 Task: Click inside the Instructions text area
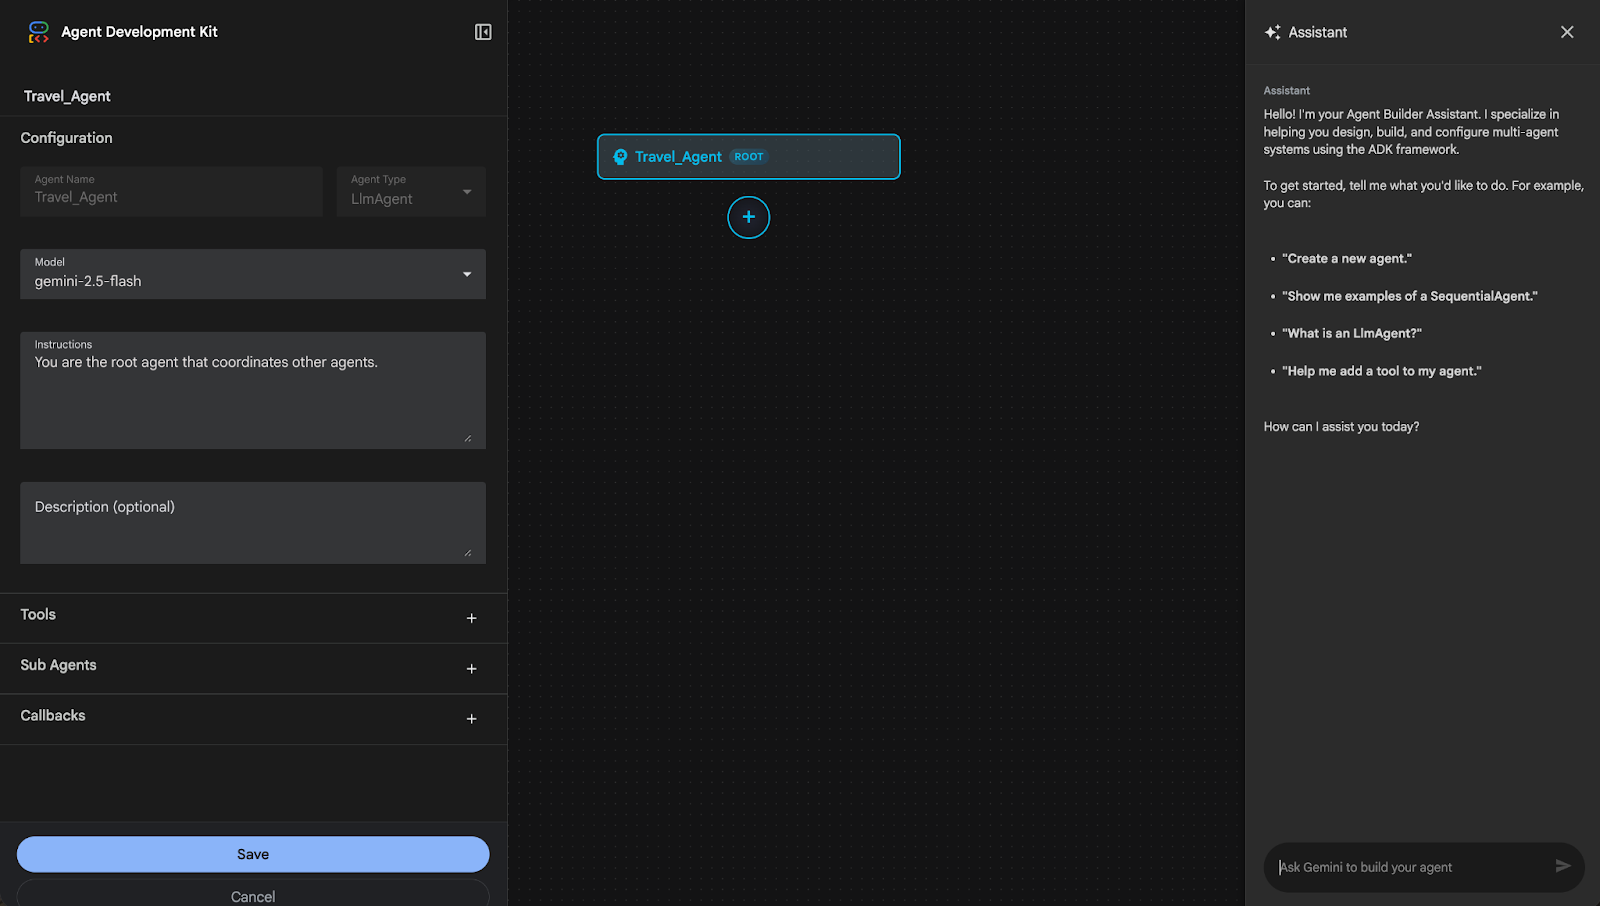pos(250,390)
